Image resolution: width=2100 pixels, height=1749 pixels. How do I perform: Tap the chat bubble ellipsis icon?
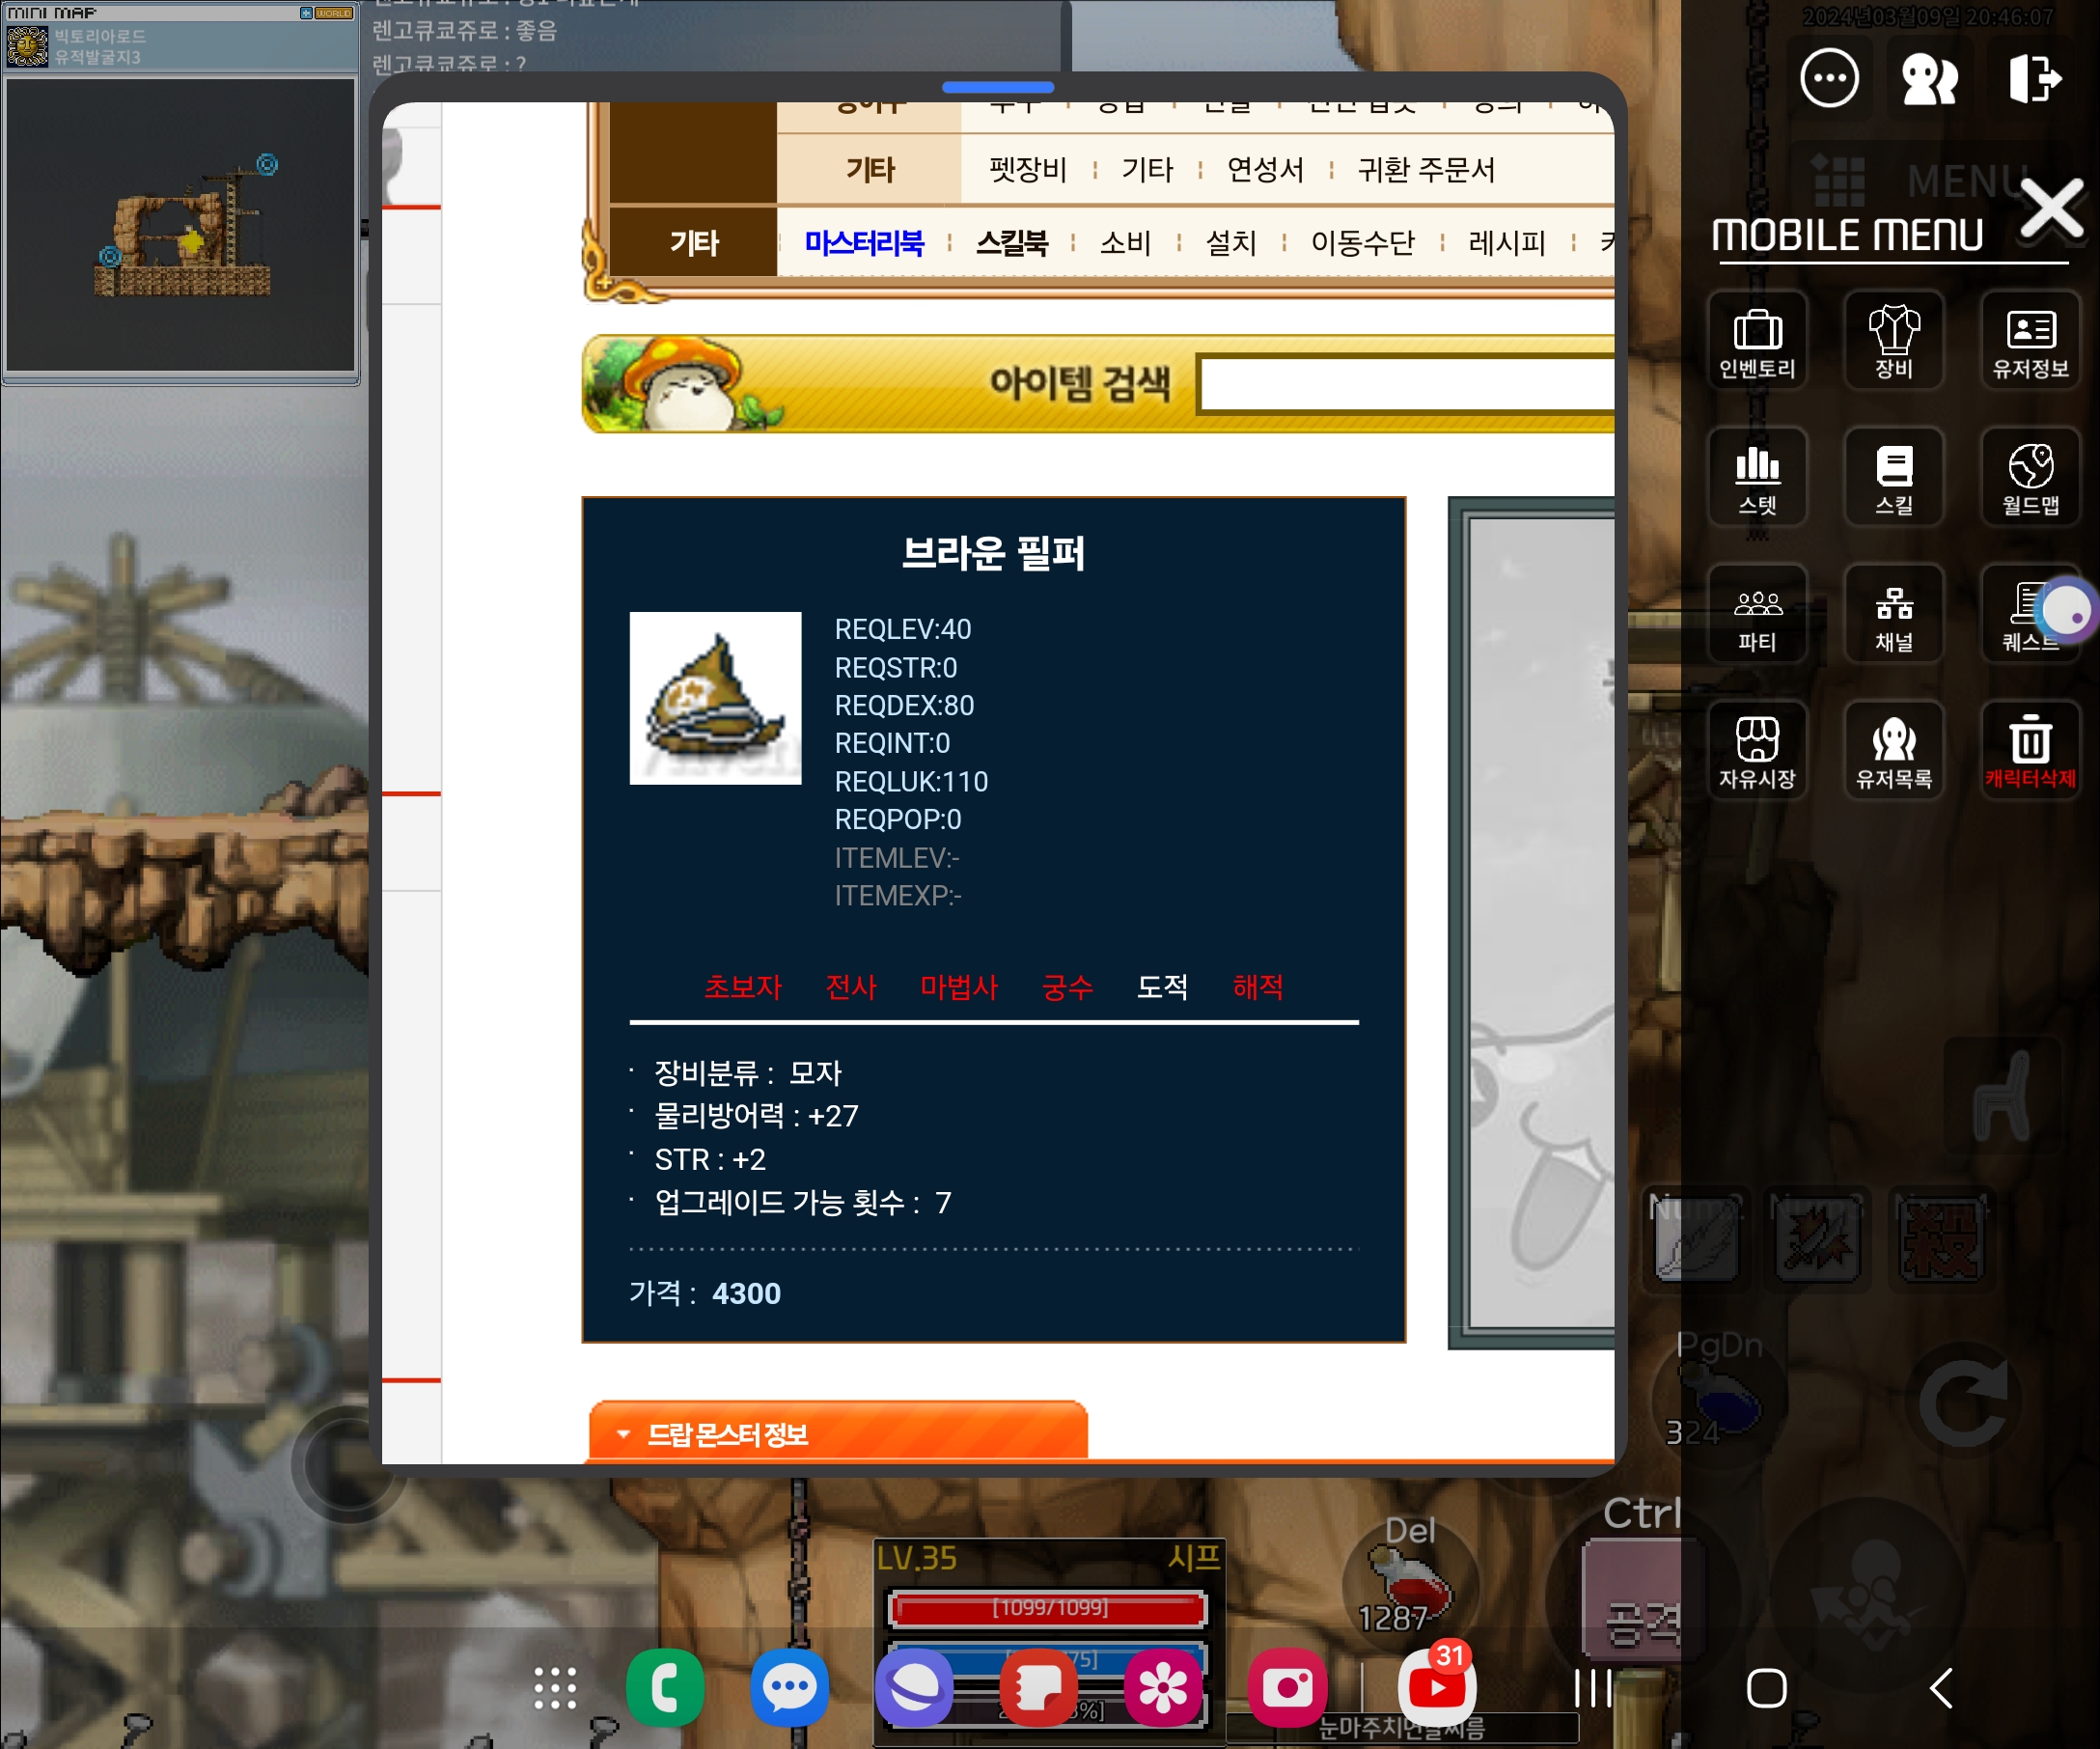coord(1829,78)
